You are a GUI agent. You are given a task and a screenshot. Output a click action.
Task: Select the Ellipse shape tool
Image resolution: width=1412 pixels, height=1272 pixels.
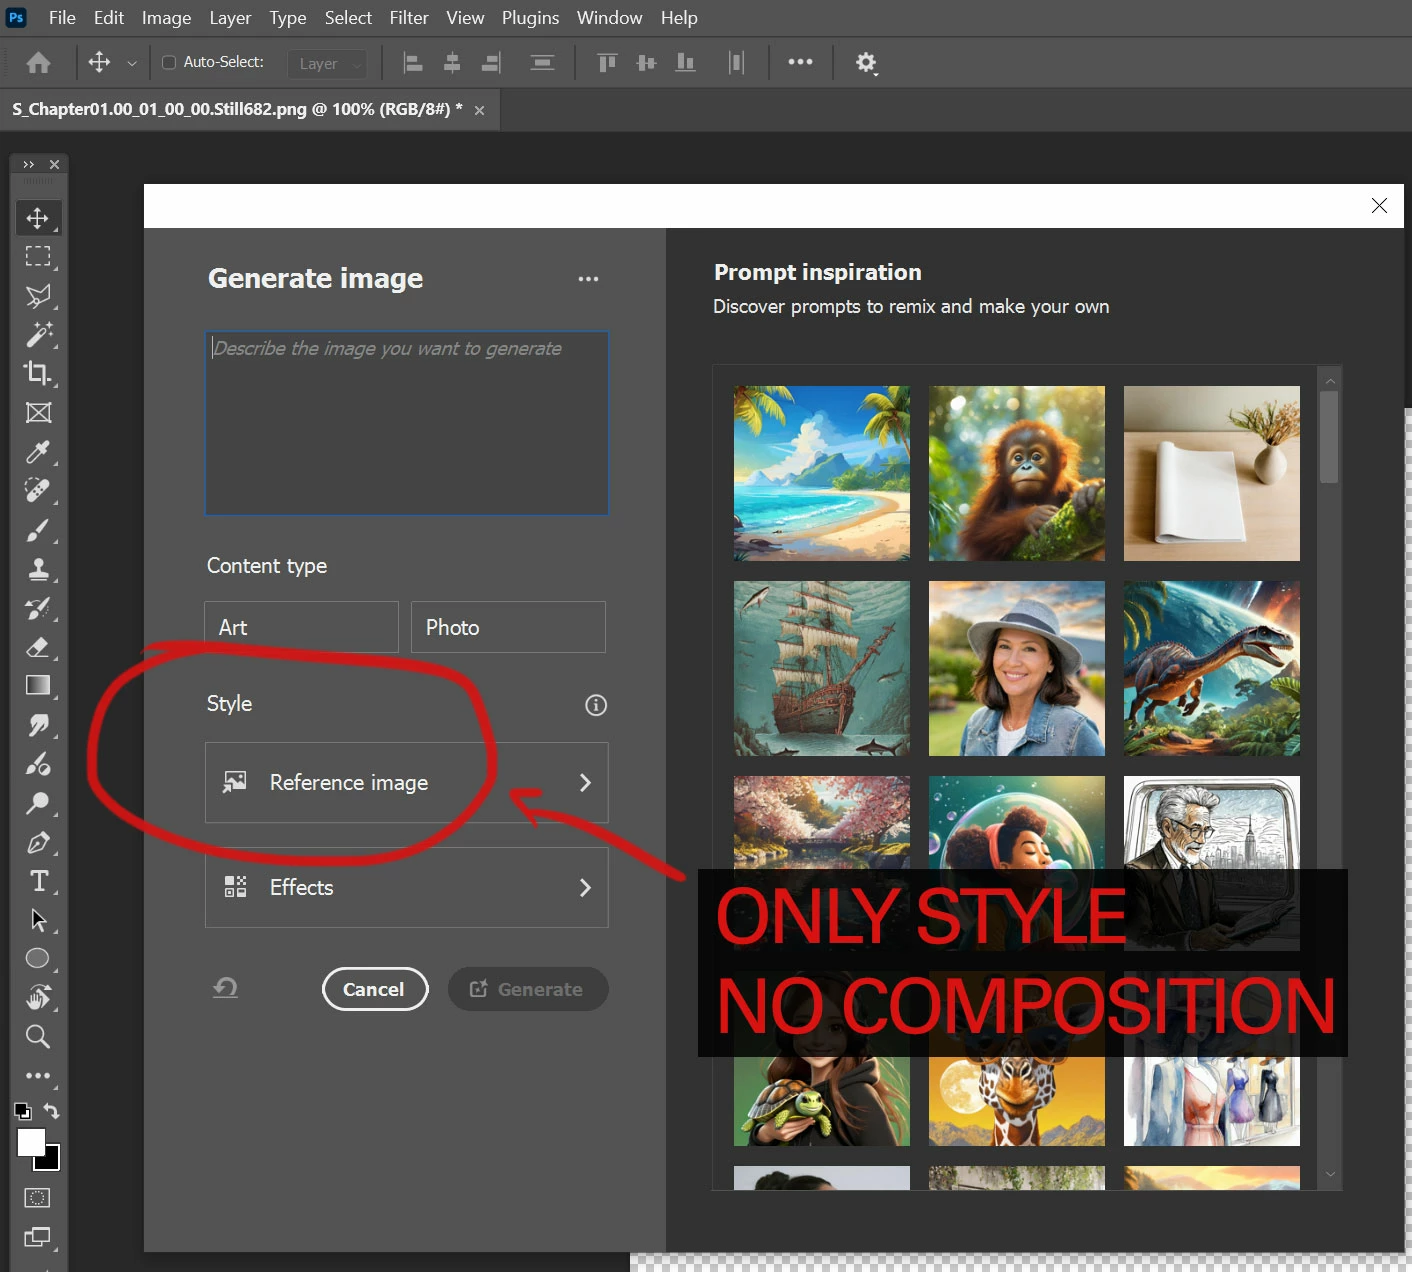tap(38, 958)
